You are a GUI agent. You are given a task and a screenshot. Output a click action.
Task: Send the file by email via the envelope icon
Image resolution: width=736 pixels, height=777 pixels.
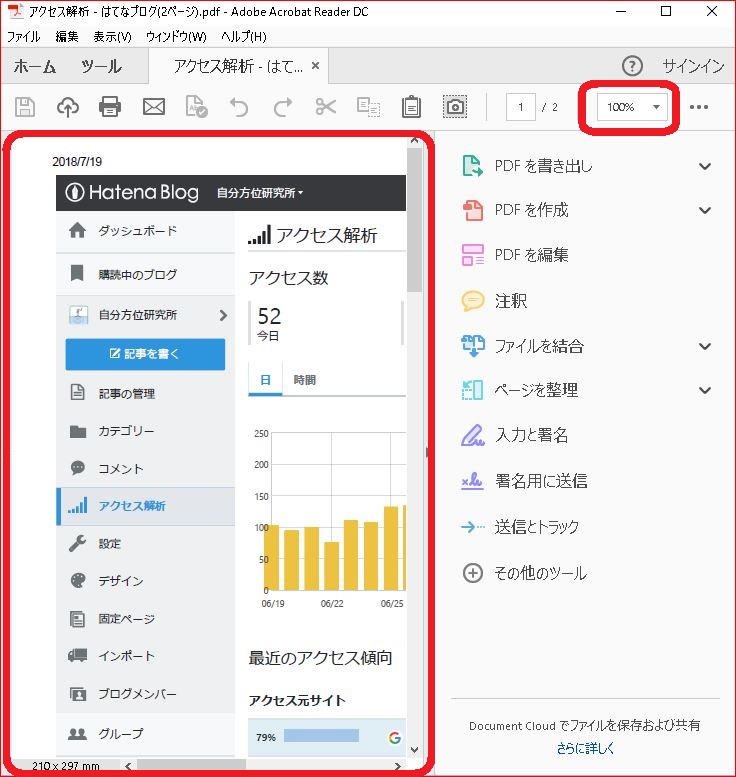pyautogui.click(x=154, y=107)
